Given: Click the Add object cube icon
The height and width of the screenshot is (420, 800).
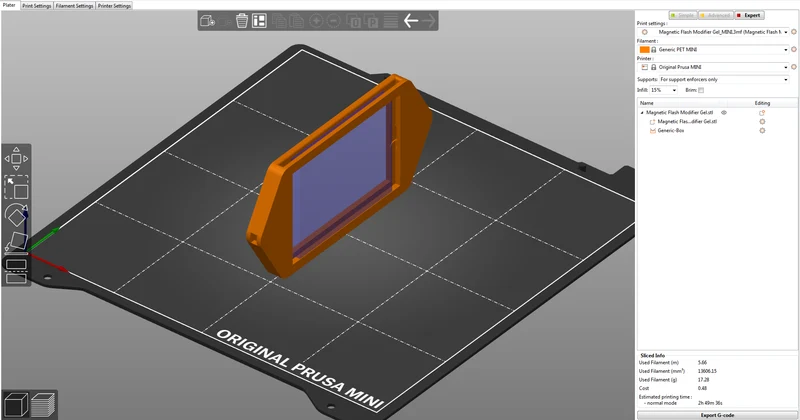Looking at the screenshot, I should 207,21.
